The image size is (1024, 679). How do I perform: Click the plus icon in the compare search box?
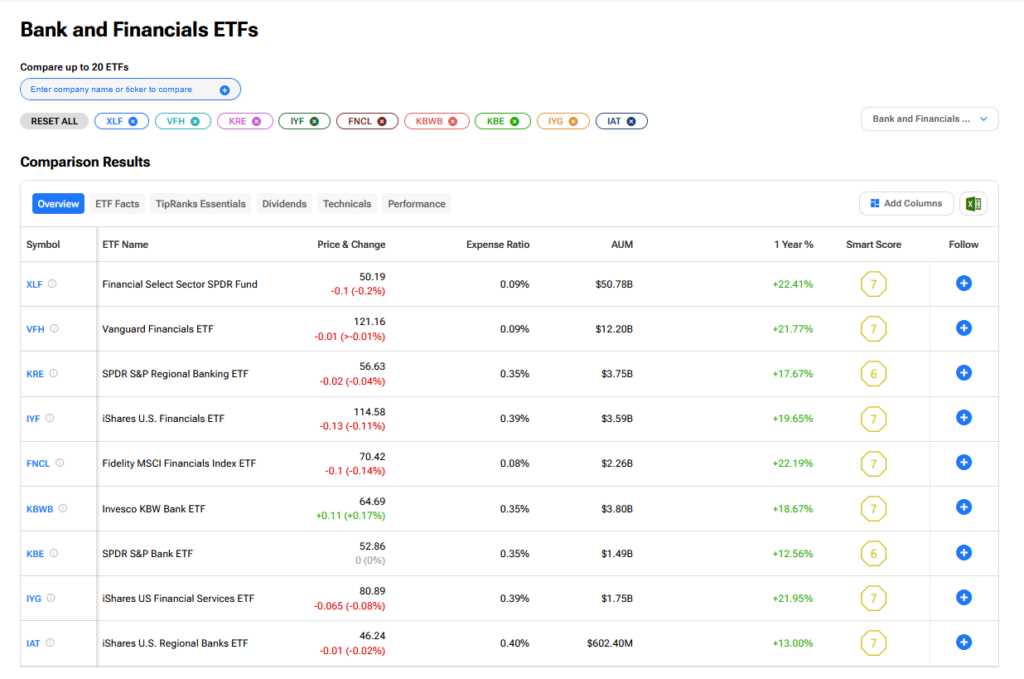coord(225,90)
